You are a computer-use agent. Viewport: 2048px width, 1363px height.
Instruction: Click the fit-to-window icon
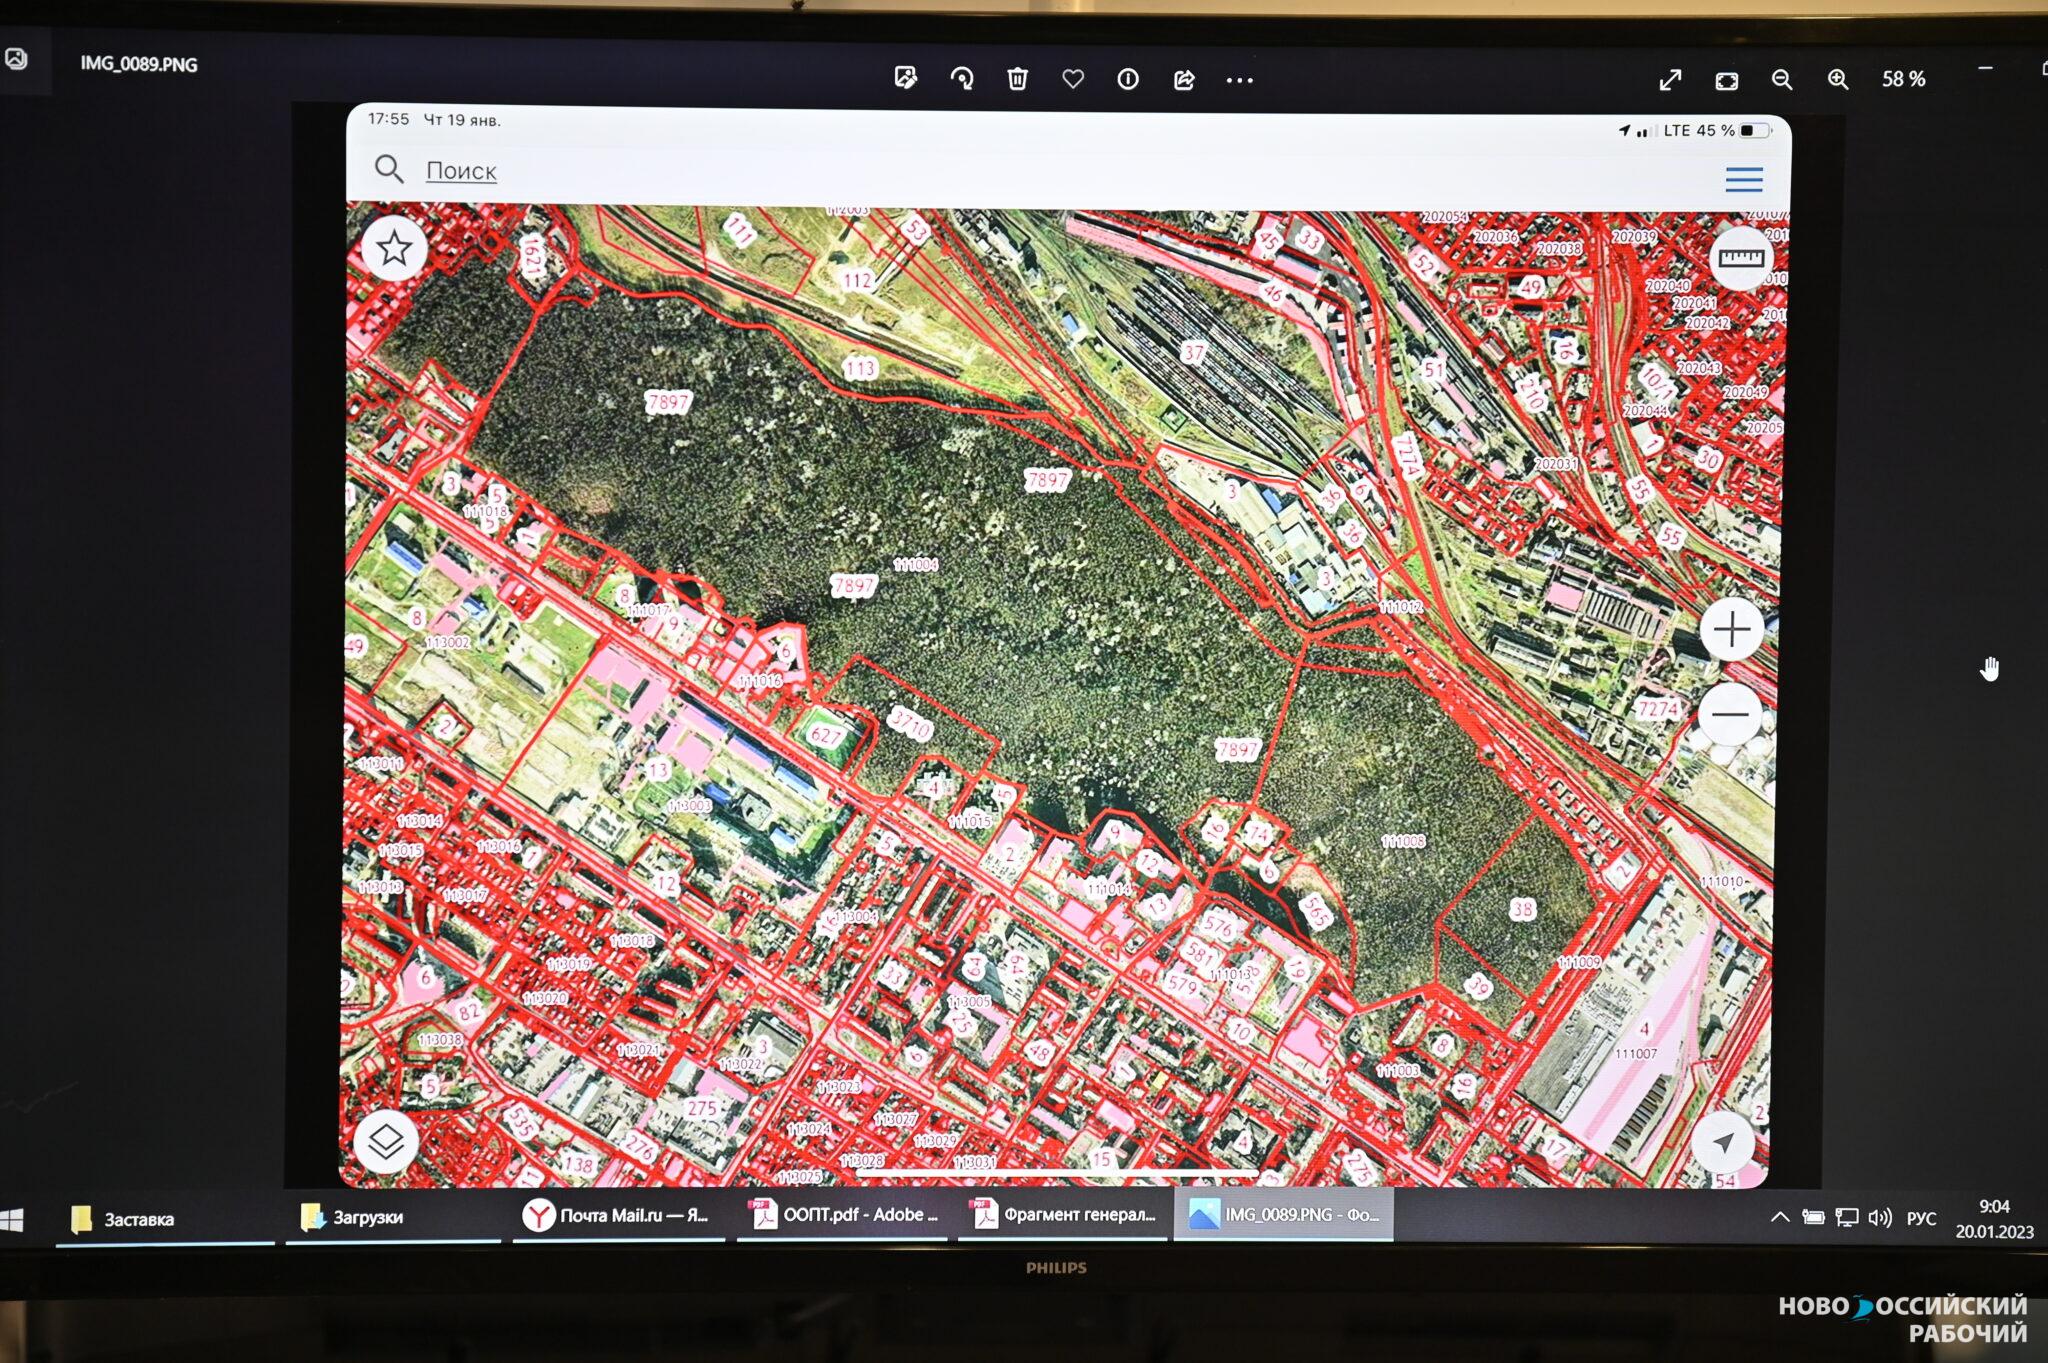point(1726,81)
